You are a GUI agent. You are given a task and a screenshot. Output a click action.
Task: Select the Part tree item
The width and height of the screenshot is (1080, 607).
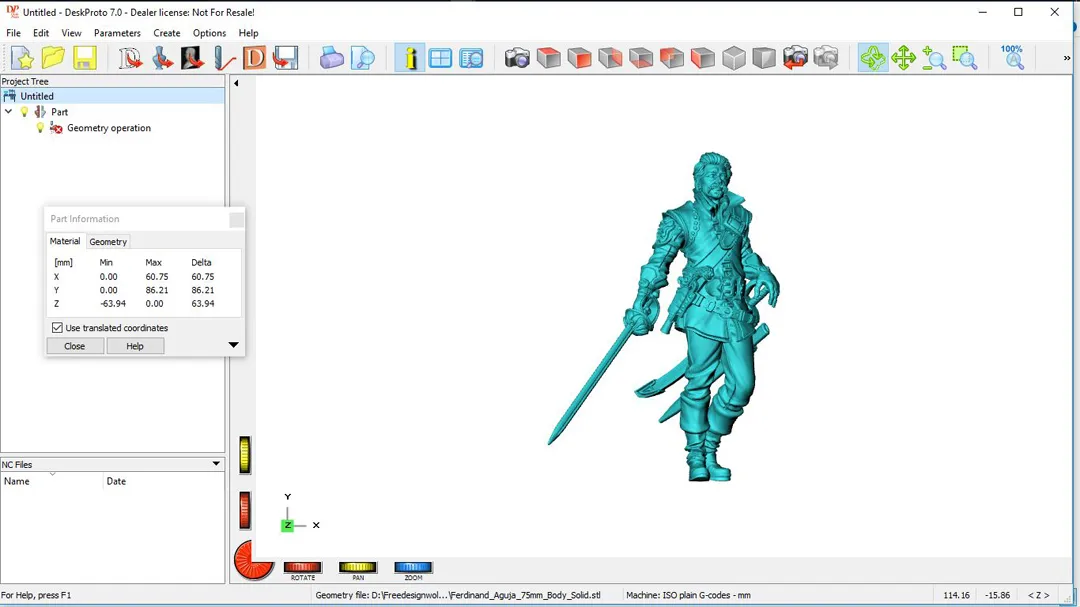59,112
